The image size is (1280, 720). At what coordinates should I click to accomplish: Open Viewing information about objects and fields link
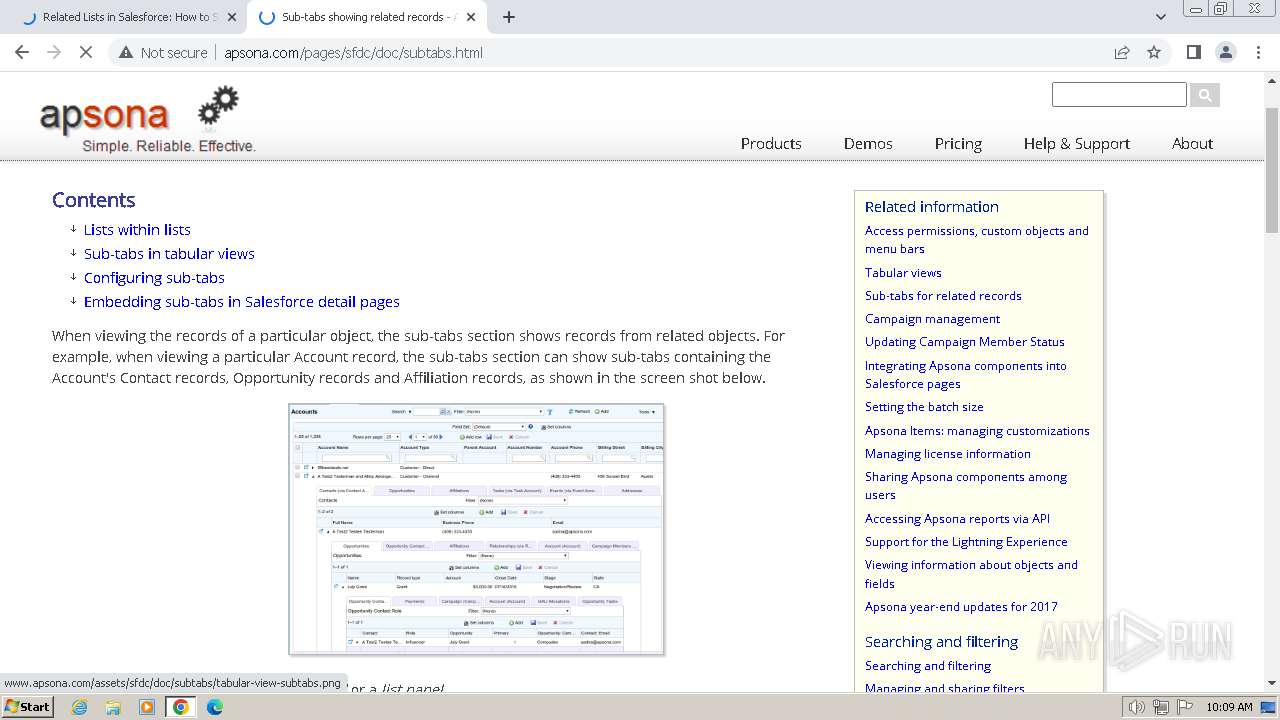(x=971, y=574)
